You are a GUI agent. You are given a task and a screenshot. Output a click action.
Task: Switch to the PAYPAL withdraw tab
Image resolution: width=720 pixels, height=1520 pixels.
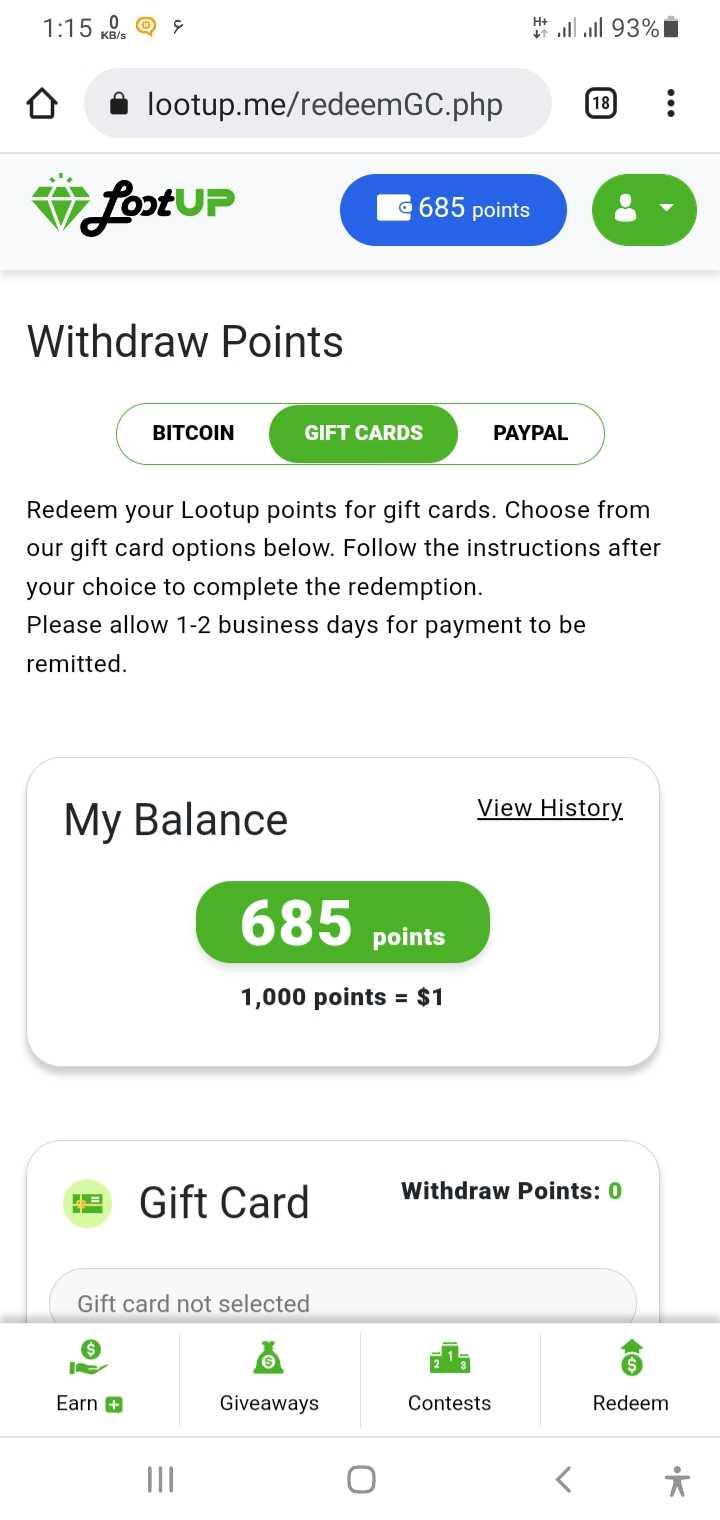[530, 433]
